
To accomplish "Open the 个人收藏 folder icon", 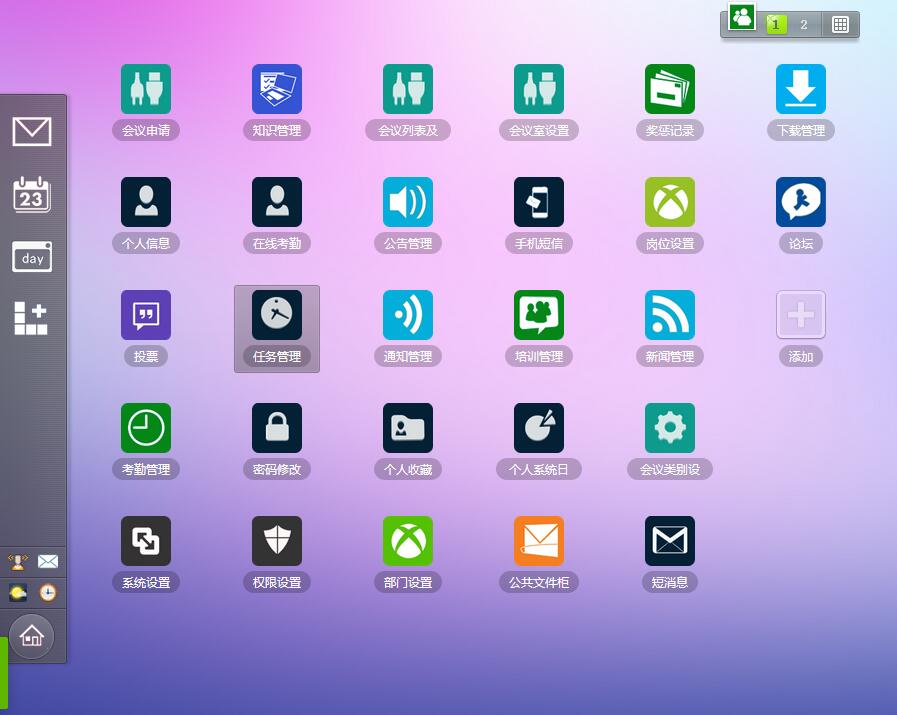I will (408, 428).
